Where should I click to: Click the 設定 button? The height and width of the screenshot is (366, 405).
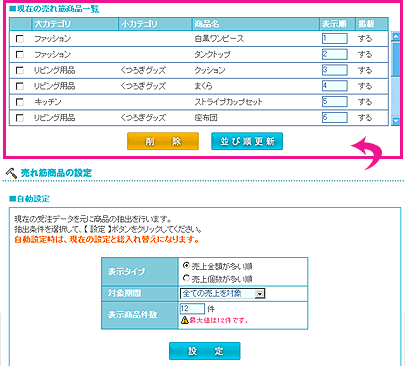tap(205, 351)
